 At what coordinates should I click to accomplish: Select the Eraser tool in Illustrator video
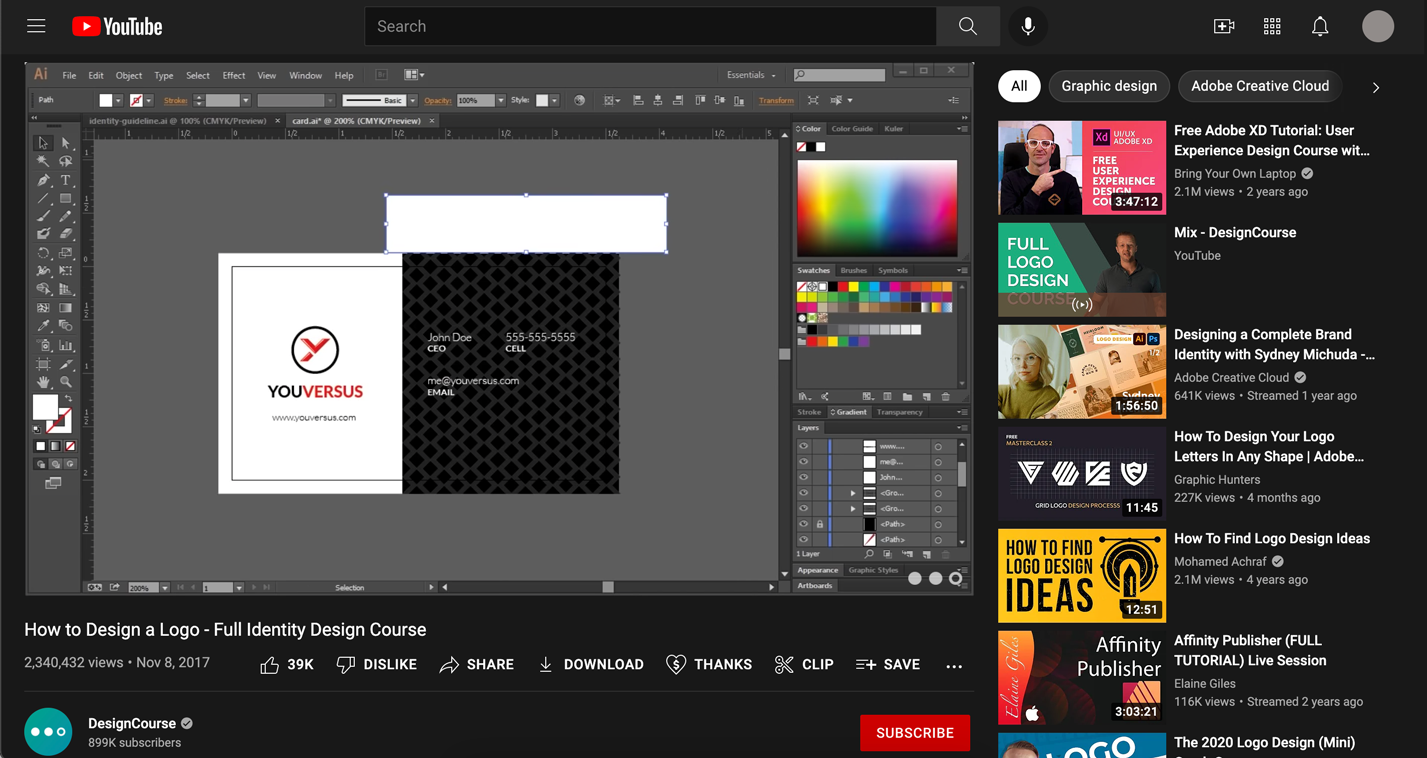[65, 234]
